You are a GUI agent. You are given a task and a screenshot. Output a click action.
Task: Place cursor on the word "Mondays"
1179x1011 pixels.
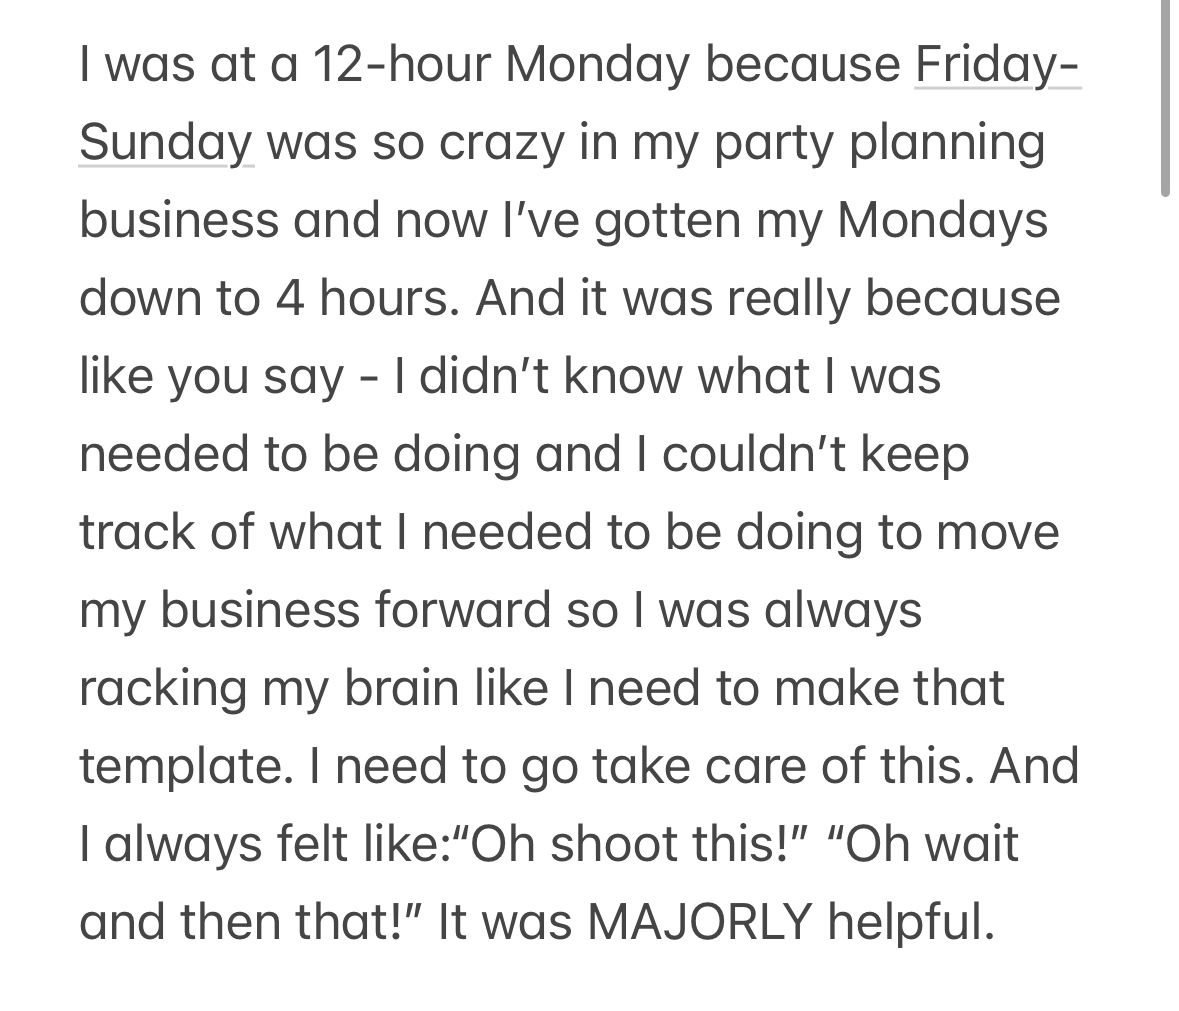tap(941, 221)
